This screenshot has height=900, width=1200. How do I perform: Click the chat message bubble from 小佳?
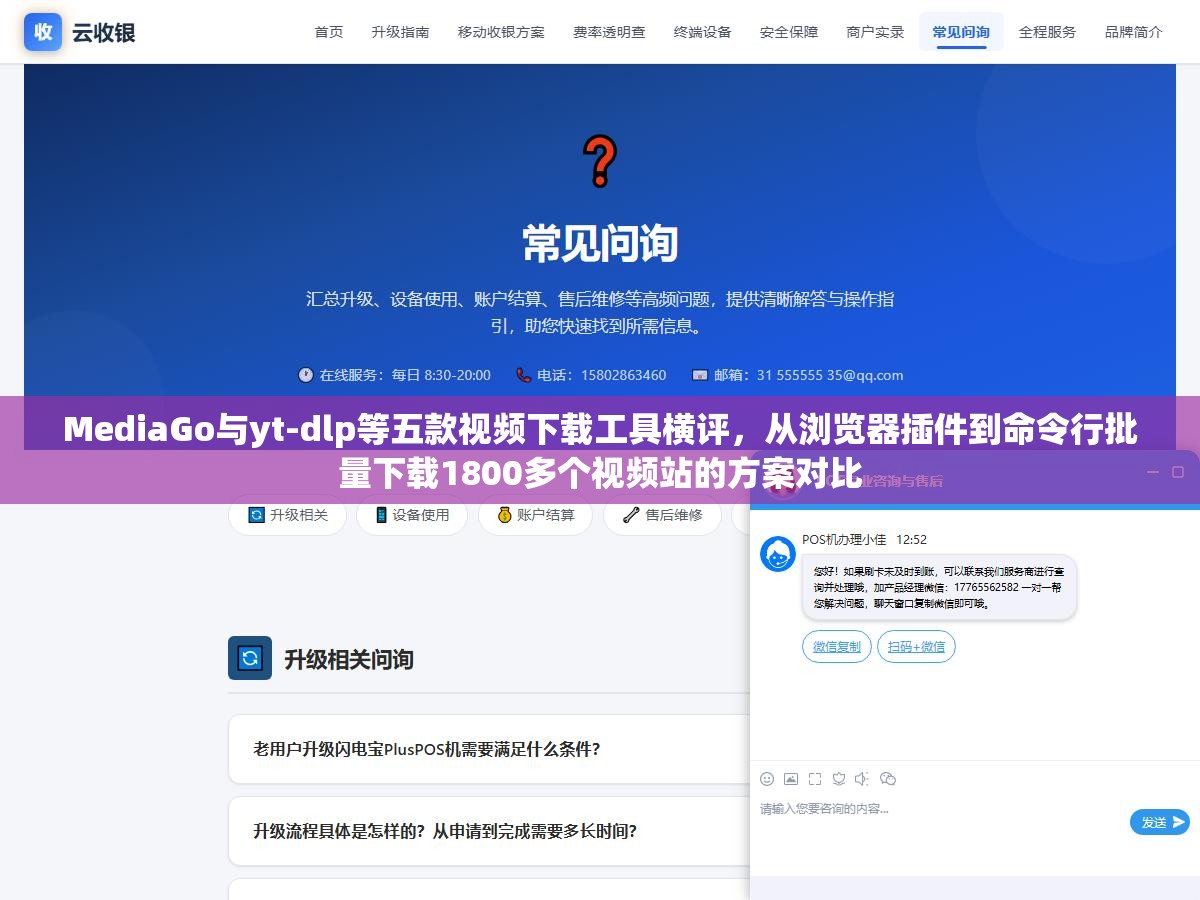coord(939,587)
